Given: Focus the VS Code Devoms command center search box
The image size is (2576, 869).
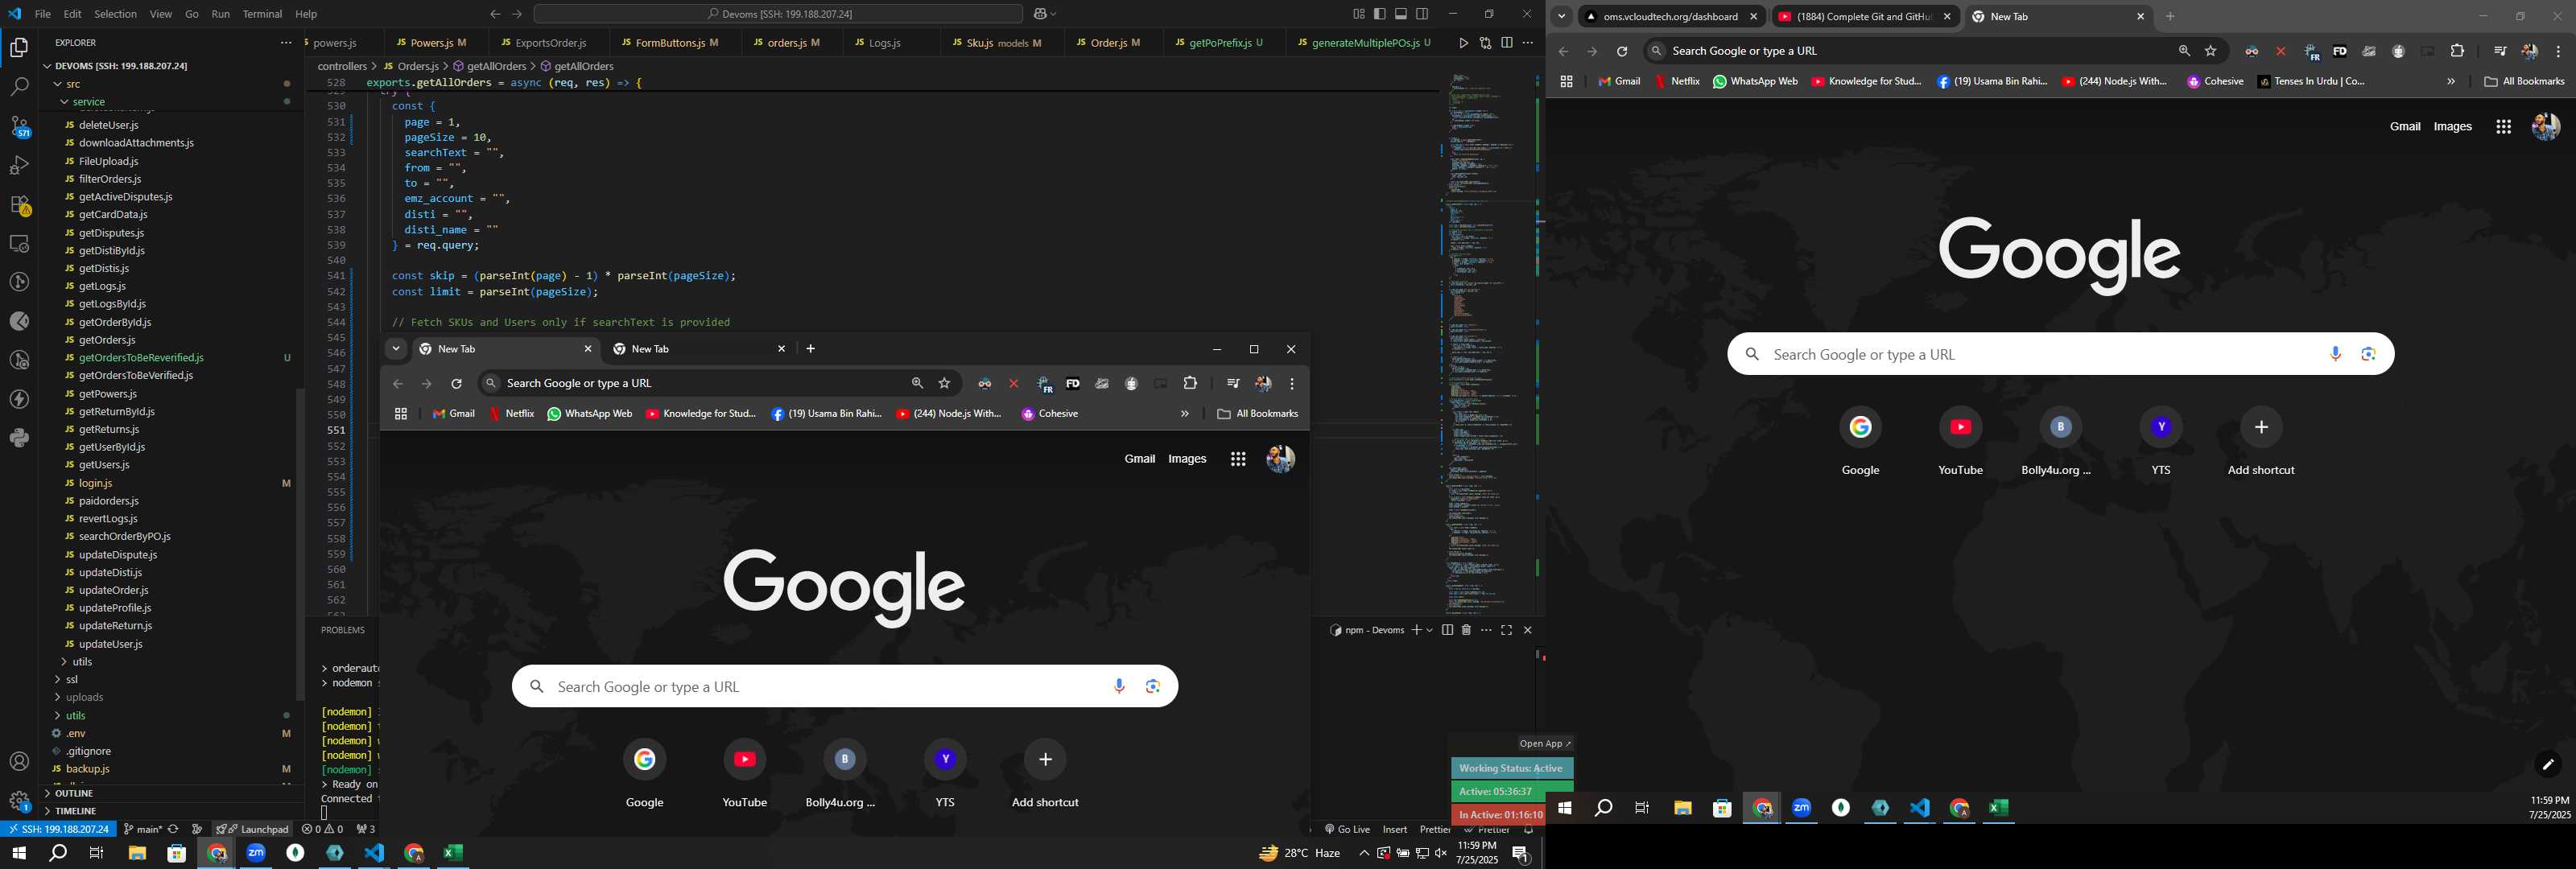Looking at the screenshot, I should click(778, 14).
